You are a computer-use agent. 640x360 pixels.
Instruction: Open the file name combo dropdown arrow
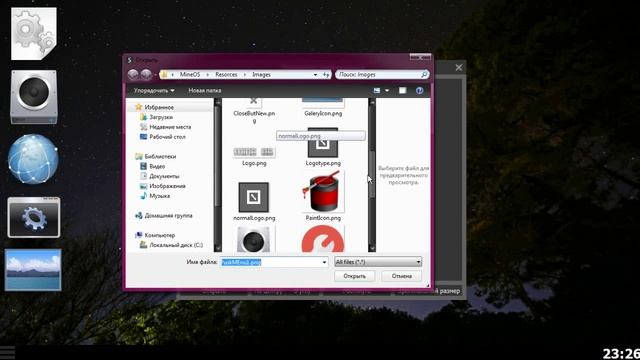click(324, 262)
